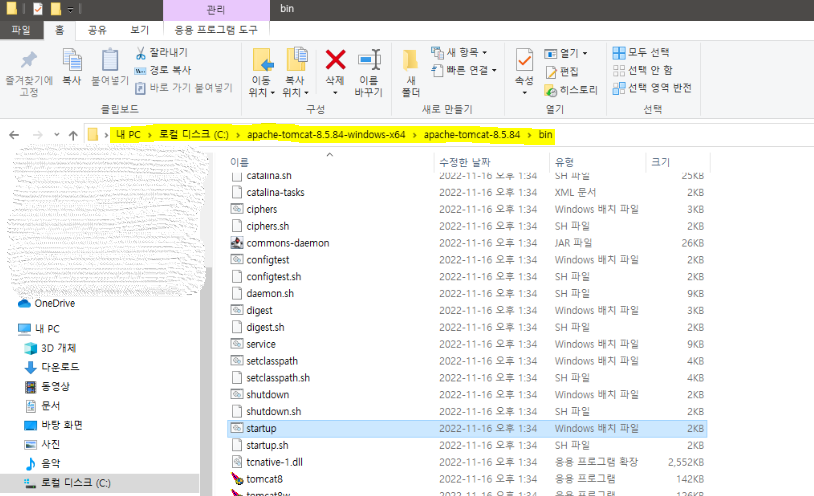This screenshot has width=814, height=496.
Task: Open 바탕 화면 desktop in sidebar
Action: pos(53,425)
